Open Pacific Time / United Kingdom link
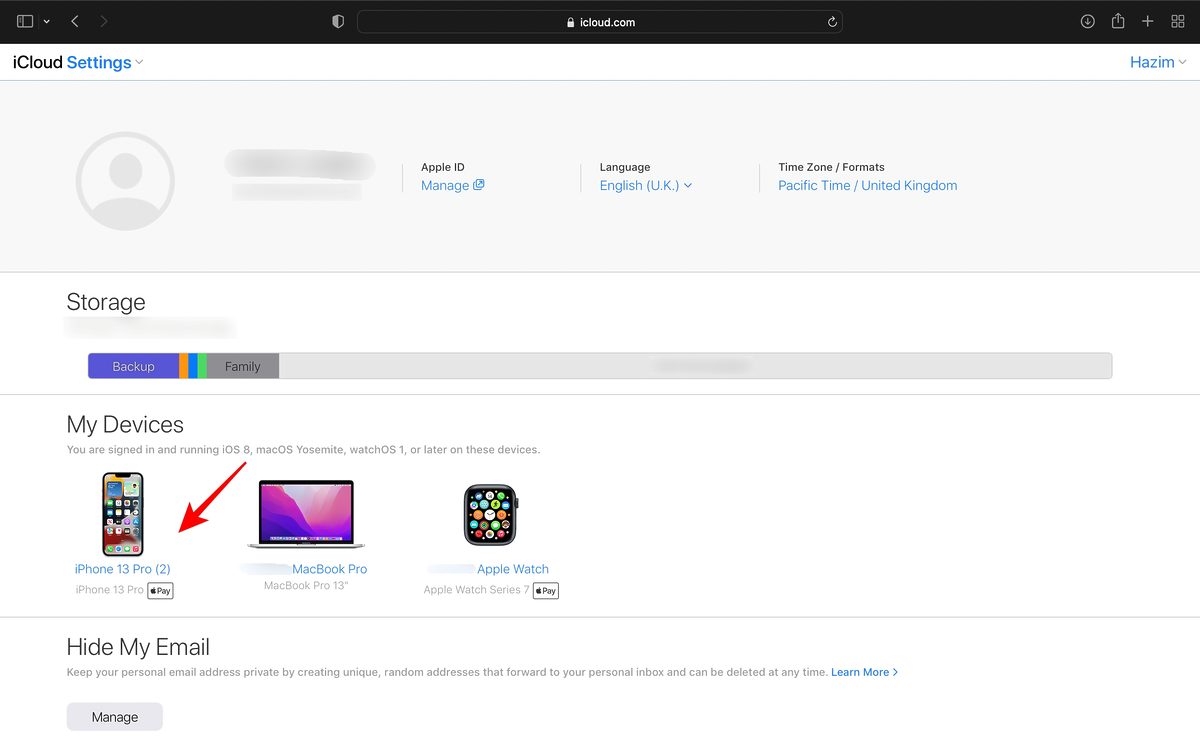 click(867, 185)
